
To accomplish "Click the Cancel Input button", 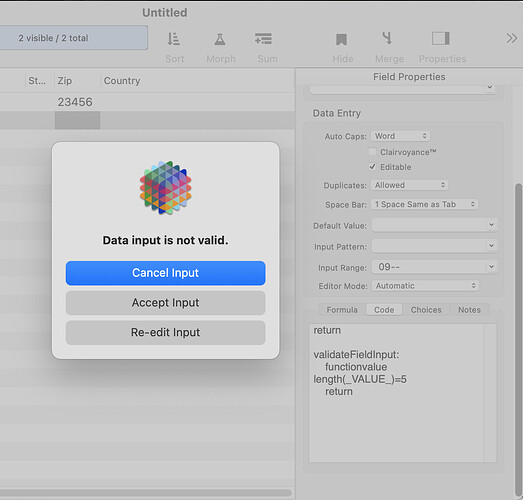I will pos(165,273).
